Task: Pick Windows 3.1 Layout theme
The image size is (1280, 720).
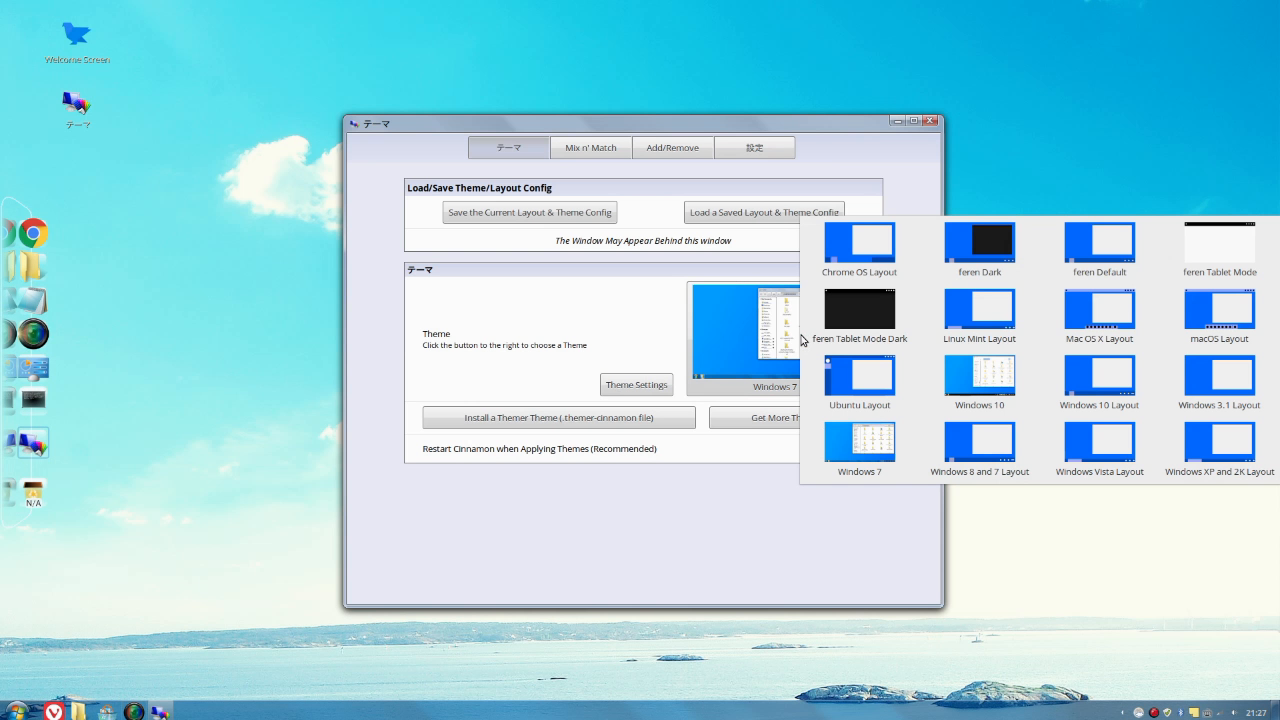Action: pyautogui.click(x=1219, y=383)
